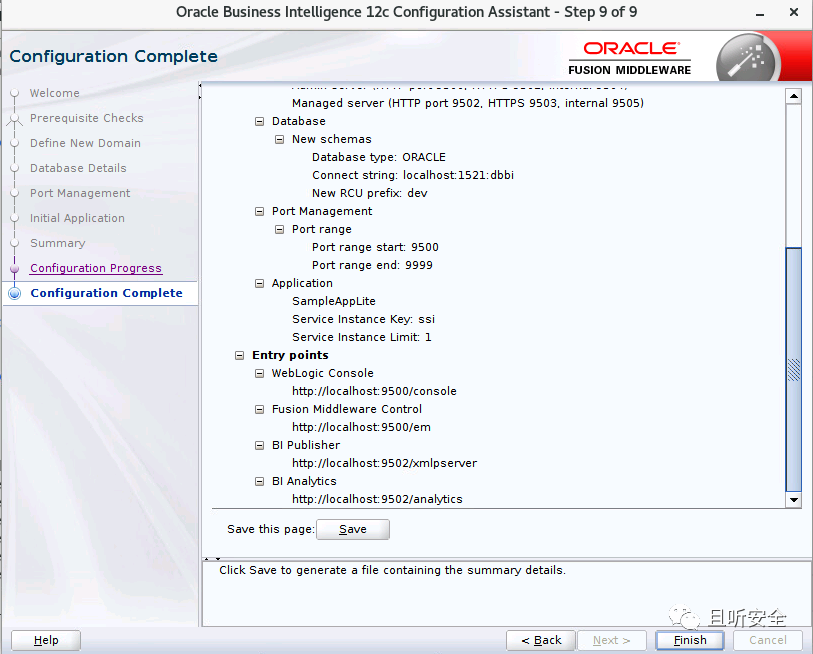This screenshot has width=813, height=654.
Task: Select Service Instance Limit: 1 row
Action: click(x=361, y=337)
